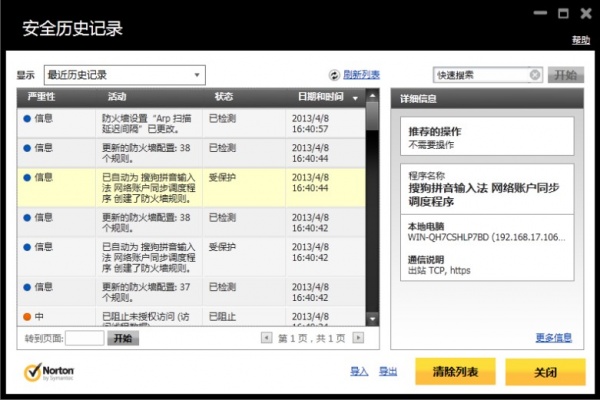Click 出站 TCP, https text

[439, 271]
